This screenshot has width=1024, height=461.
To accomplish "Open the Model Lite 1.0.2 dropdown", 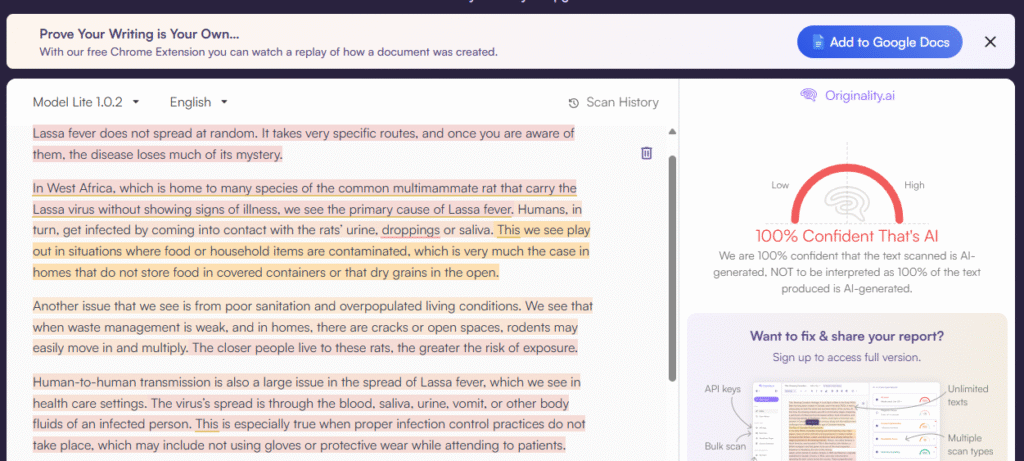I will coord(86,102).
